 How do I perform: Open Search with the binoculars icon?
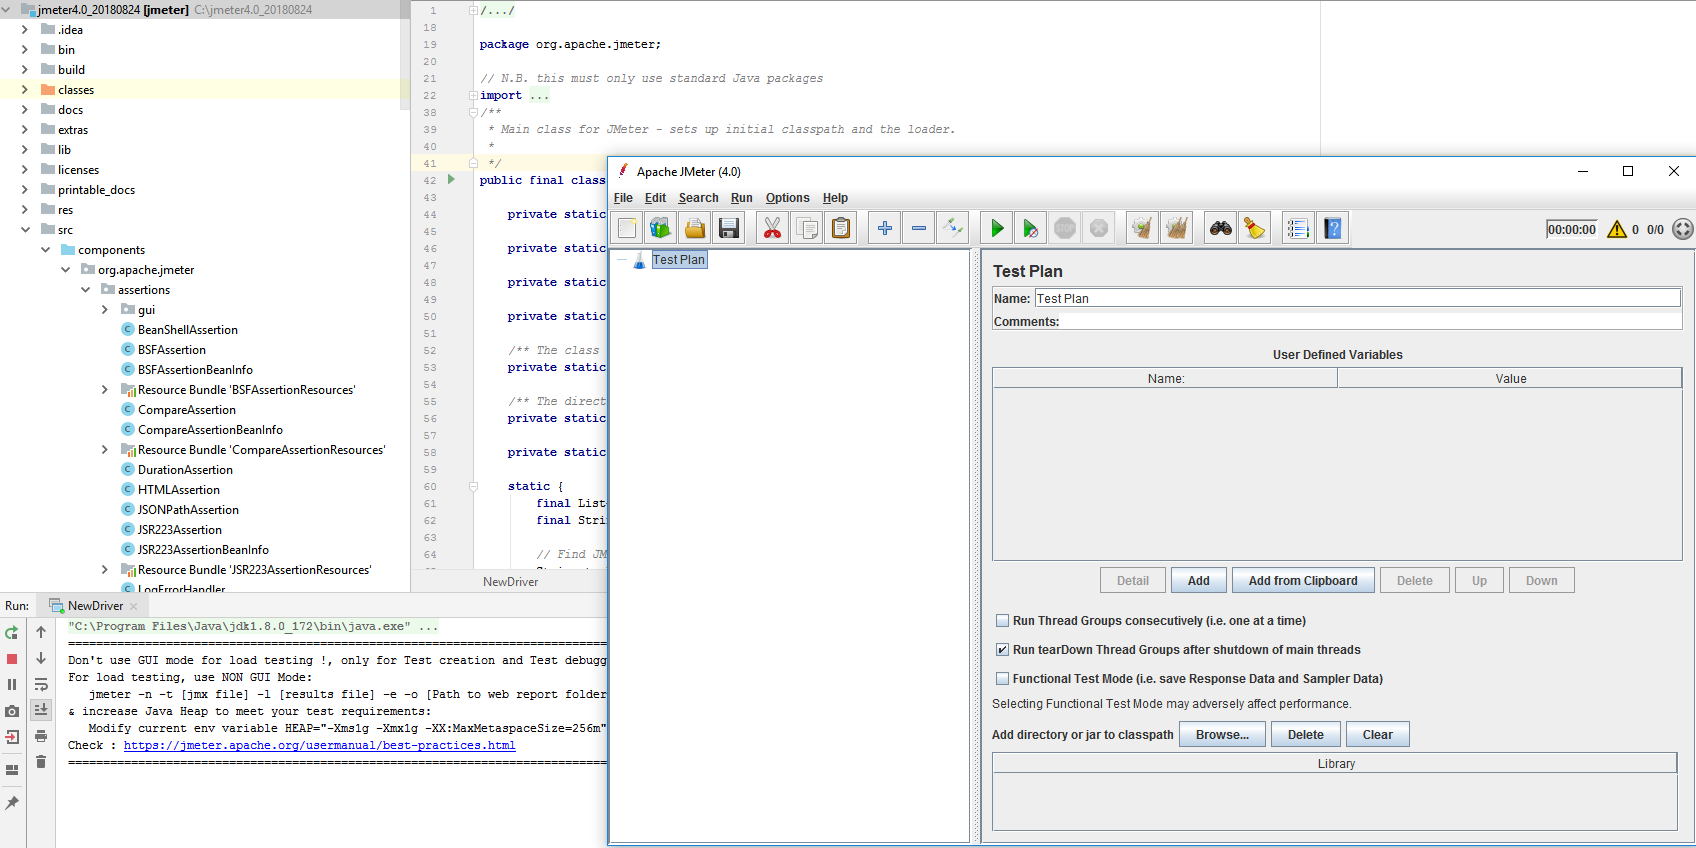pos(1221,228)
